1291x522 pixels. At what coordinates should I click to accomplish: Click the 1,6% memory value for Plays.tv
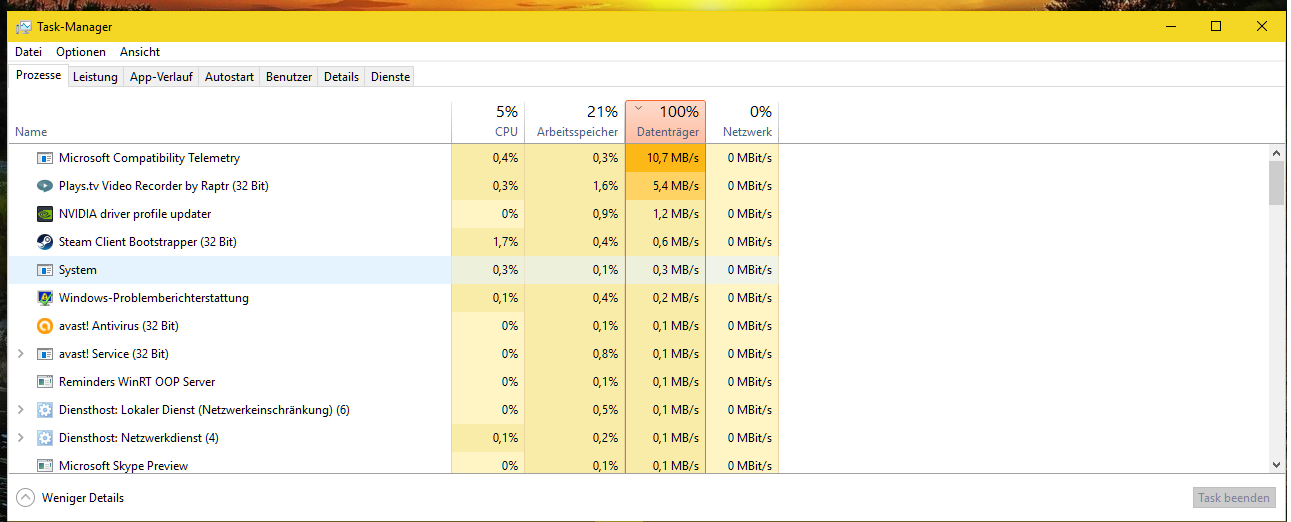[575, 186]
